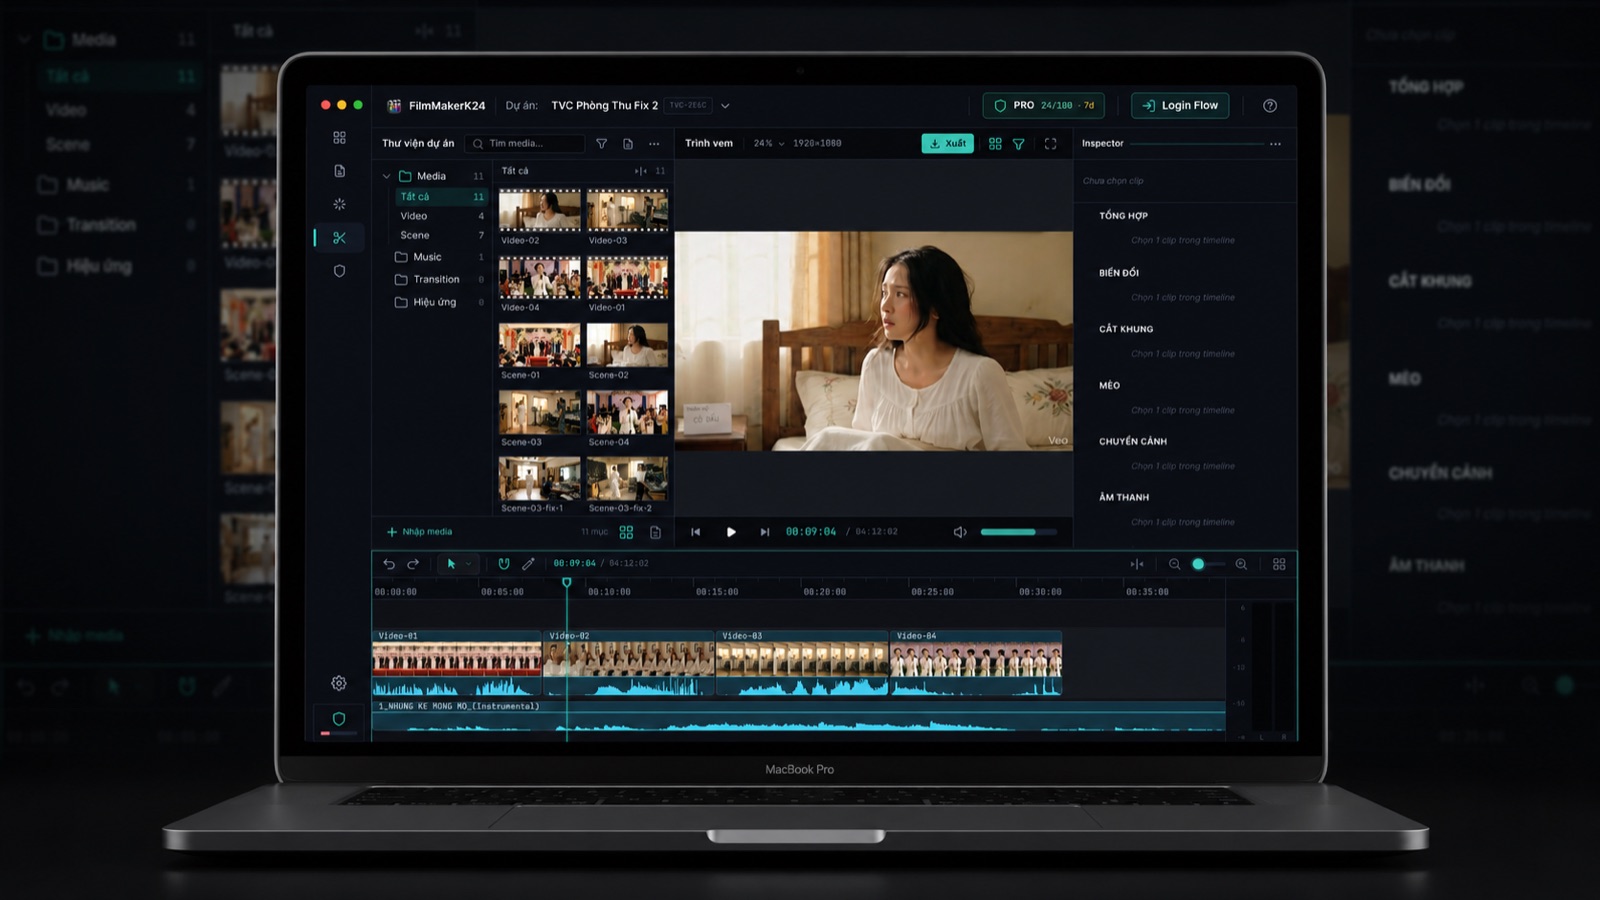Image resolution: width=1600 pixels, height=900 pixels.
Task: Expand the TỔNG HỢP inspector section
Action: point(1123,216)
